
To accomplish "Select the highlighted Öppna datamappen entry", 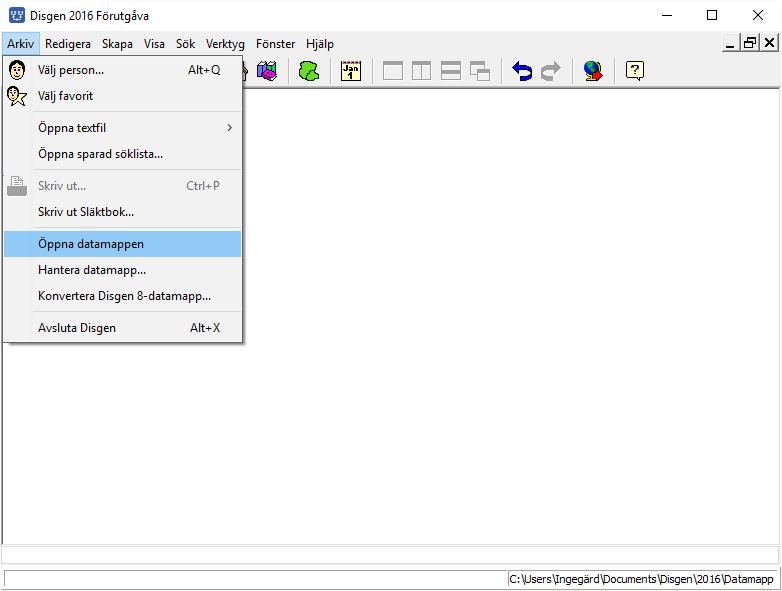I will [x=122, y=244].
